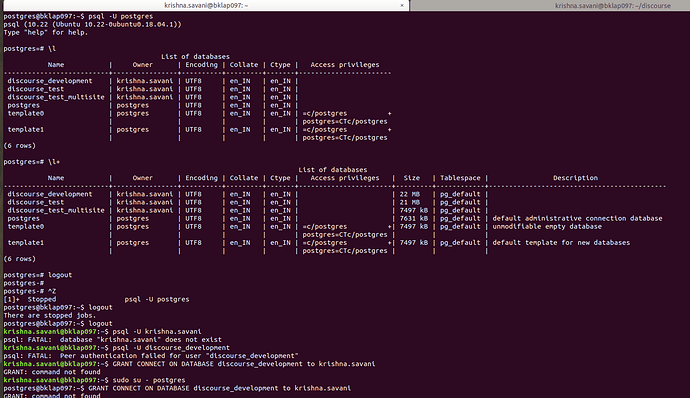
Task: Click 'default administrative connection database' description
Action: pos(577,218)
